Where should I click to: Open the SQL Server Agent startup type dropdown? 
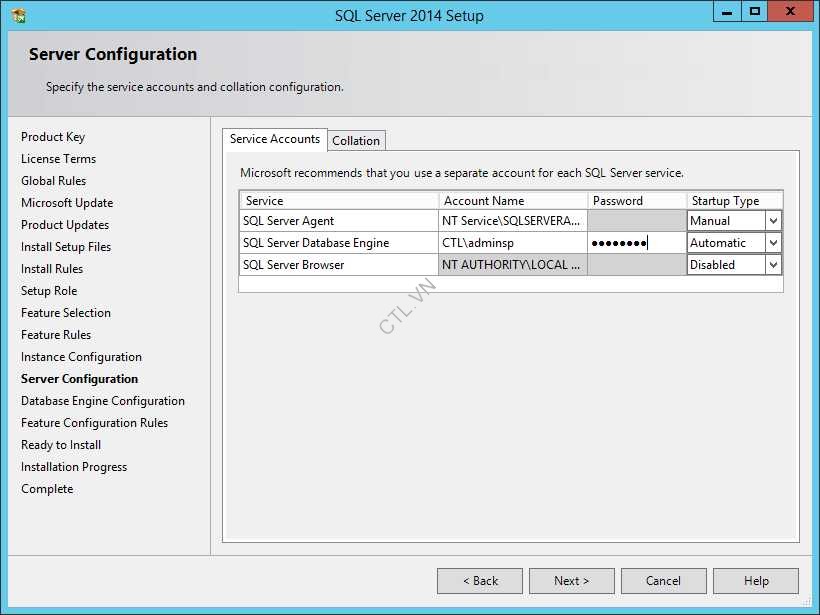(x=775, y=220)
